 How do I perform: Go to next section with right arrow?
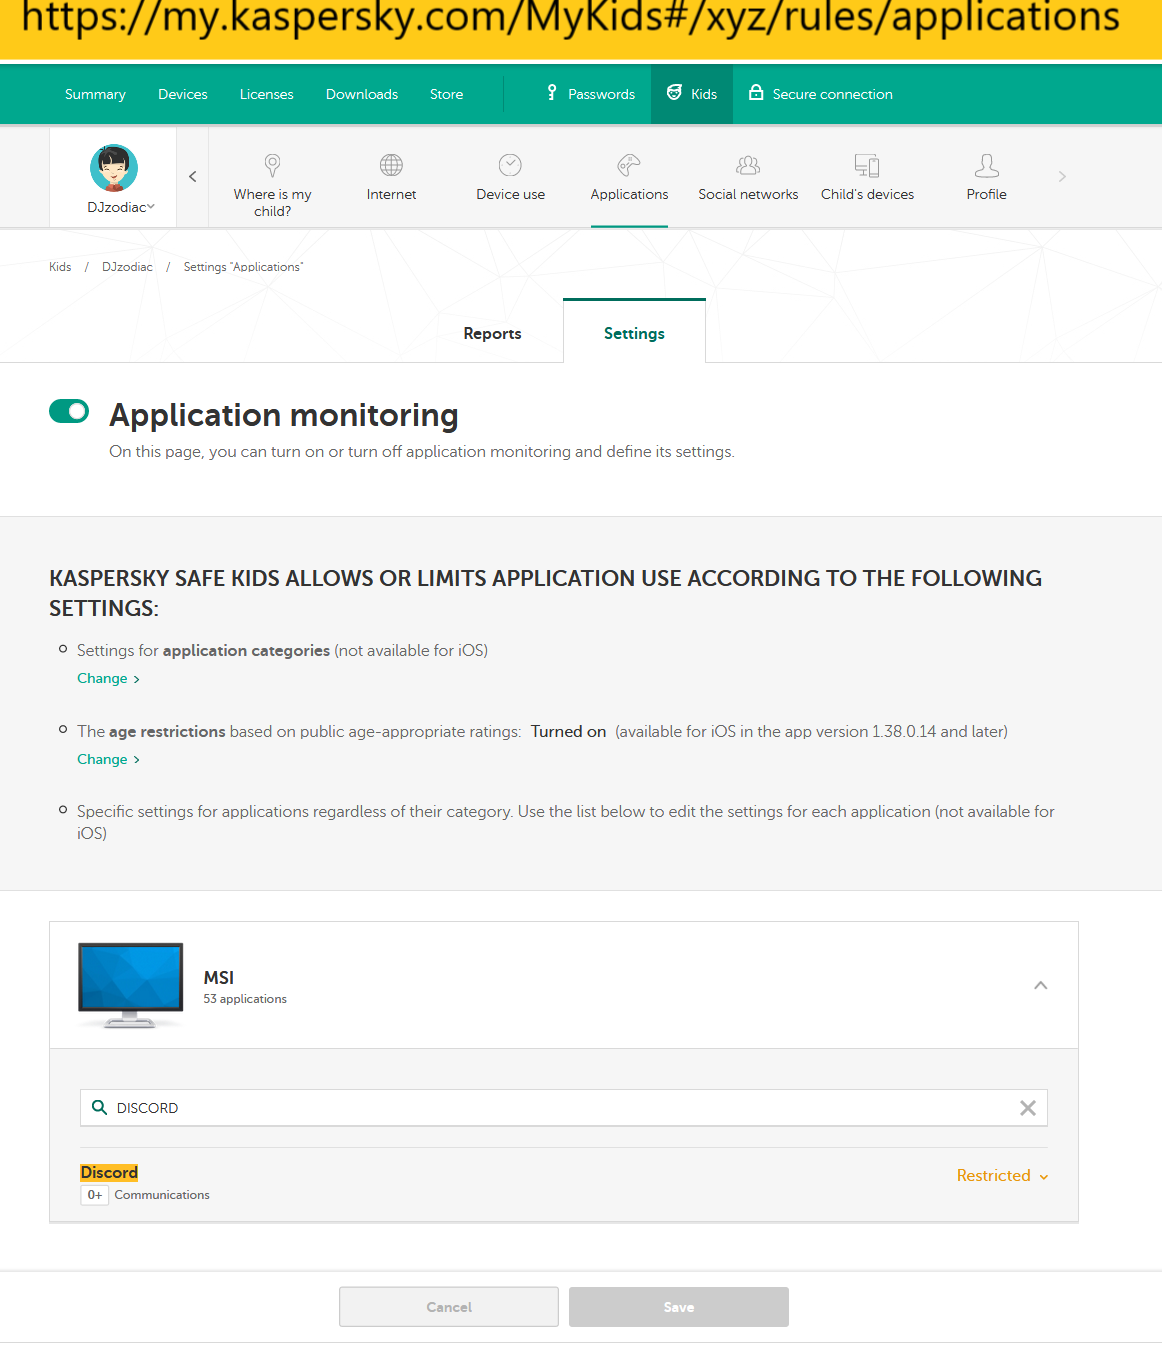(1062, 177)
